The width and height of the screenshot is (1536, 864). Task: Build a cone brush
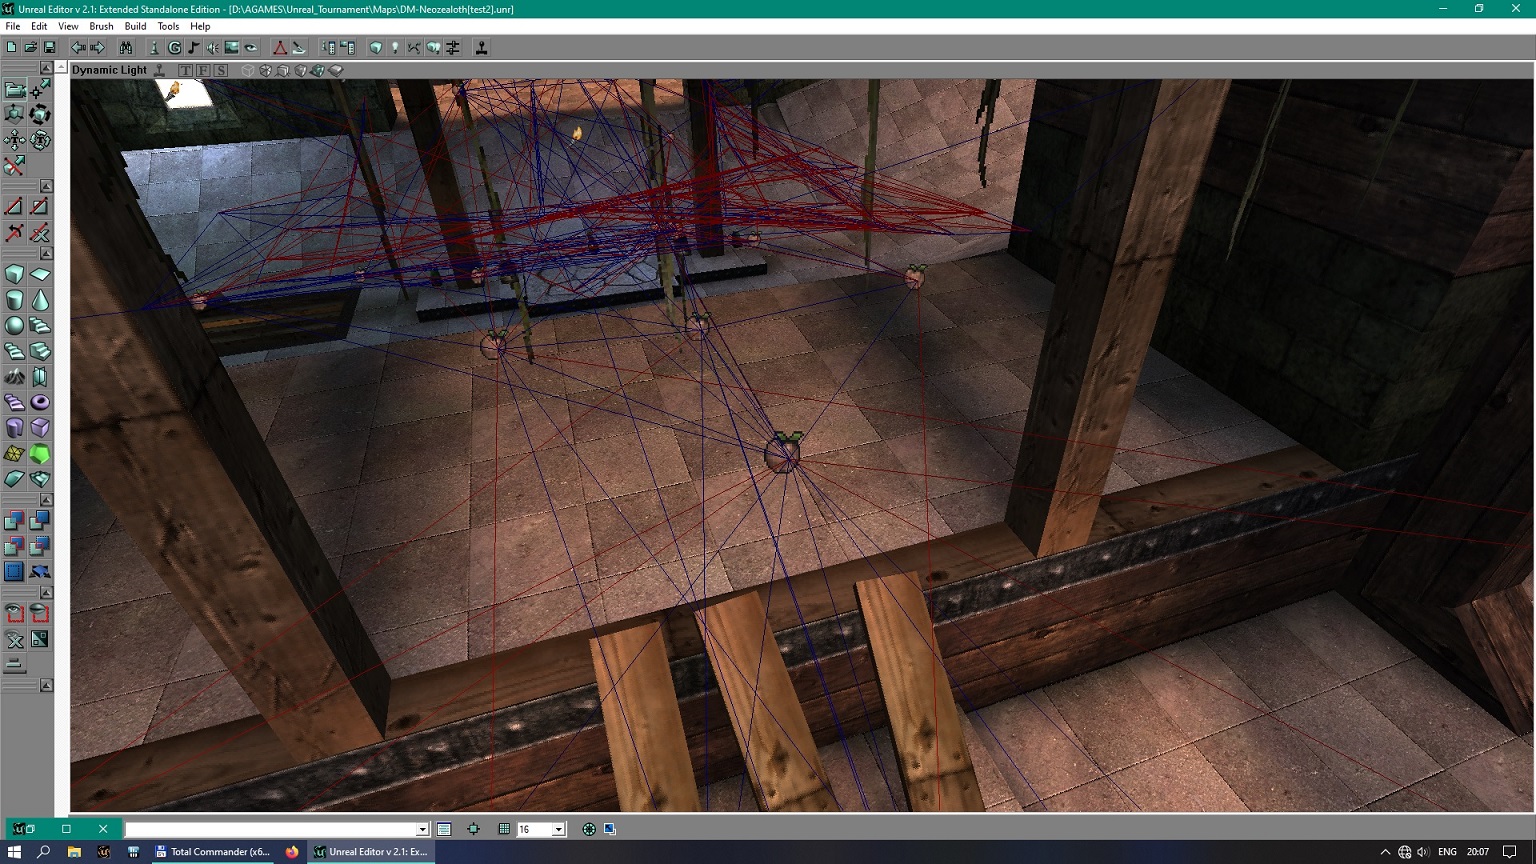(40, 300)
